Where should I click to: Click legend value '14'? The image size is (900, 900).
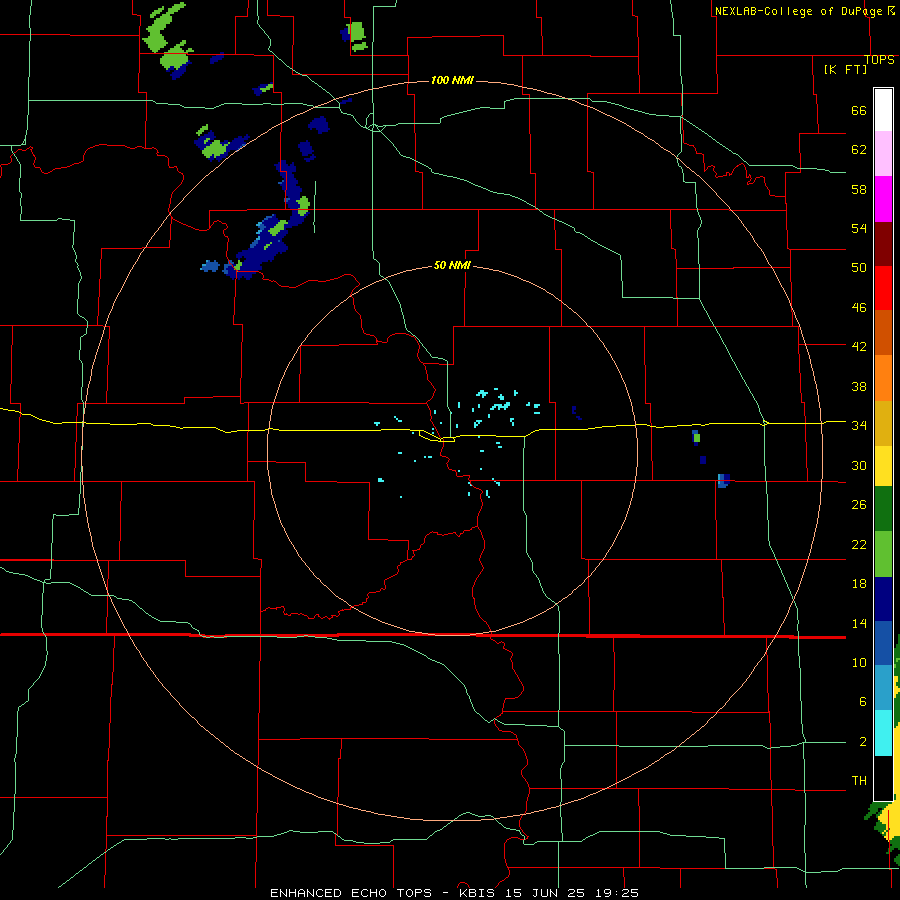point(859,623)
